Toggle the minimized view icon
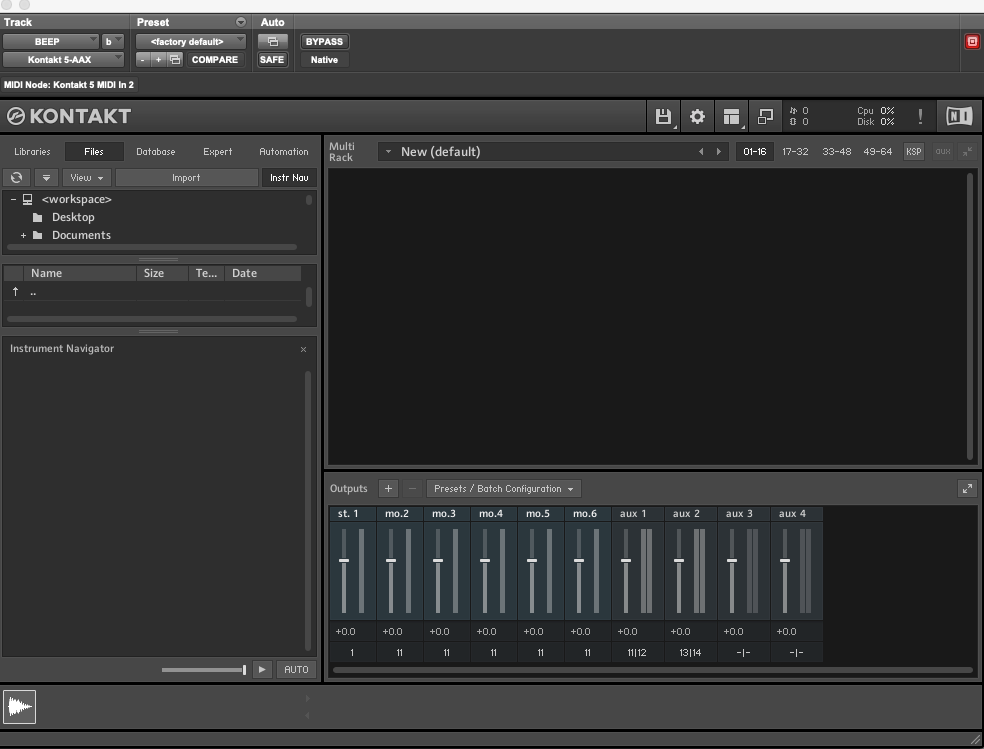This screenshot has height=749, width=984. click(x=765, y=117)
